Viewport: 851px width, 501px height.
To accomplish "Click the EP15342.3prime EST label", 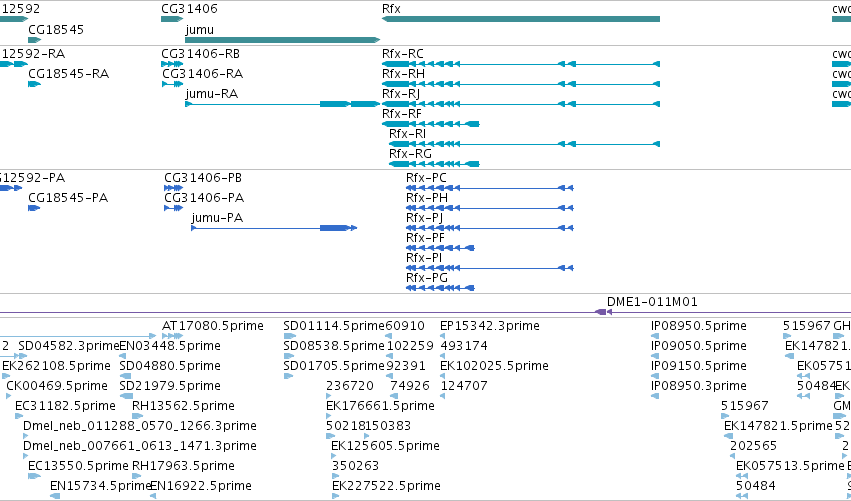I will (490, 326).
